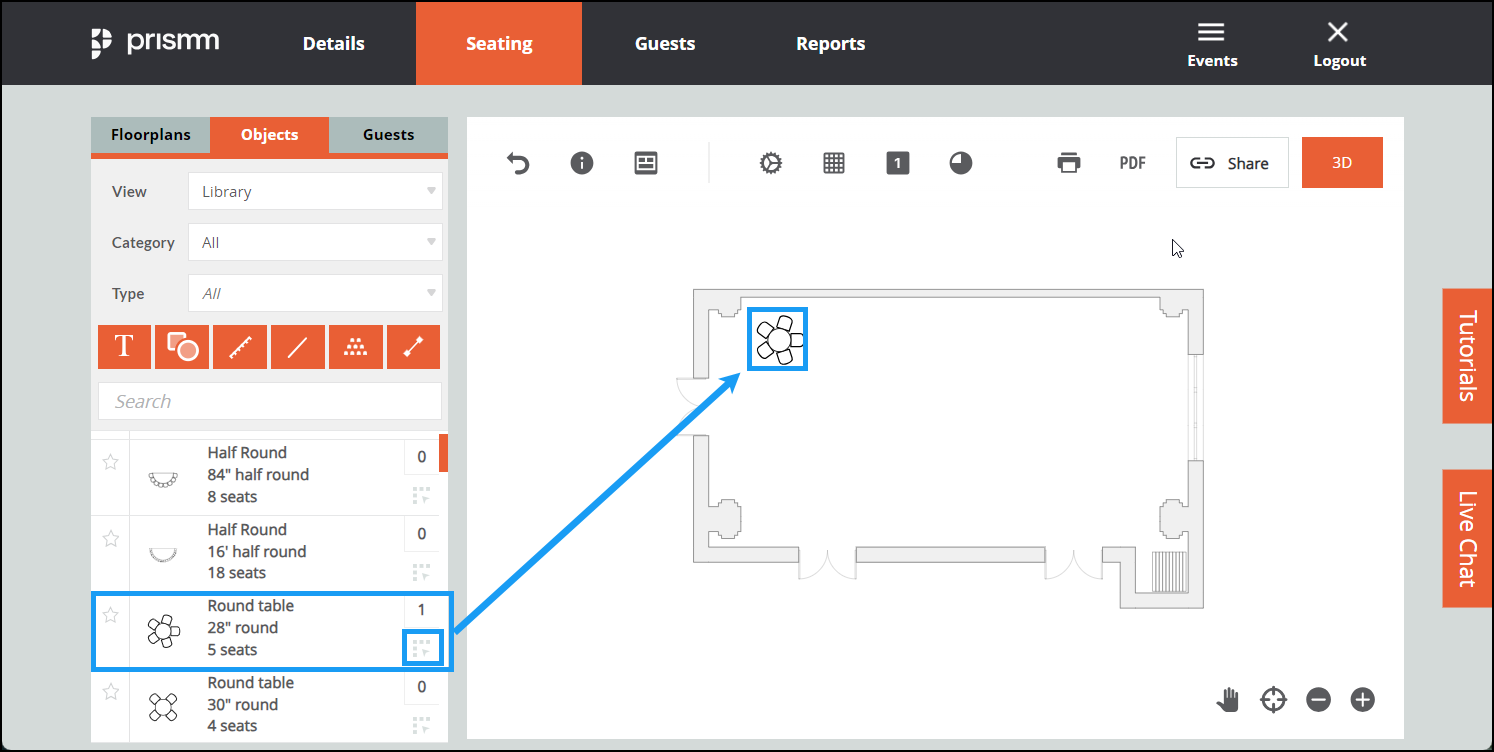This screenshot has height=752, width=1494.
Task: Open the Seating tab
Action: click(499, 43)
